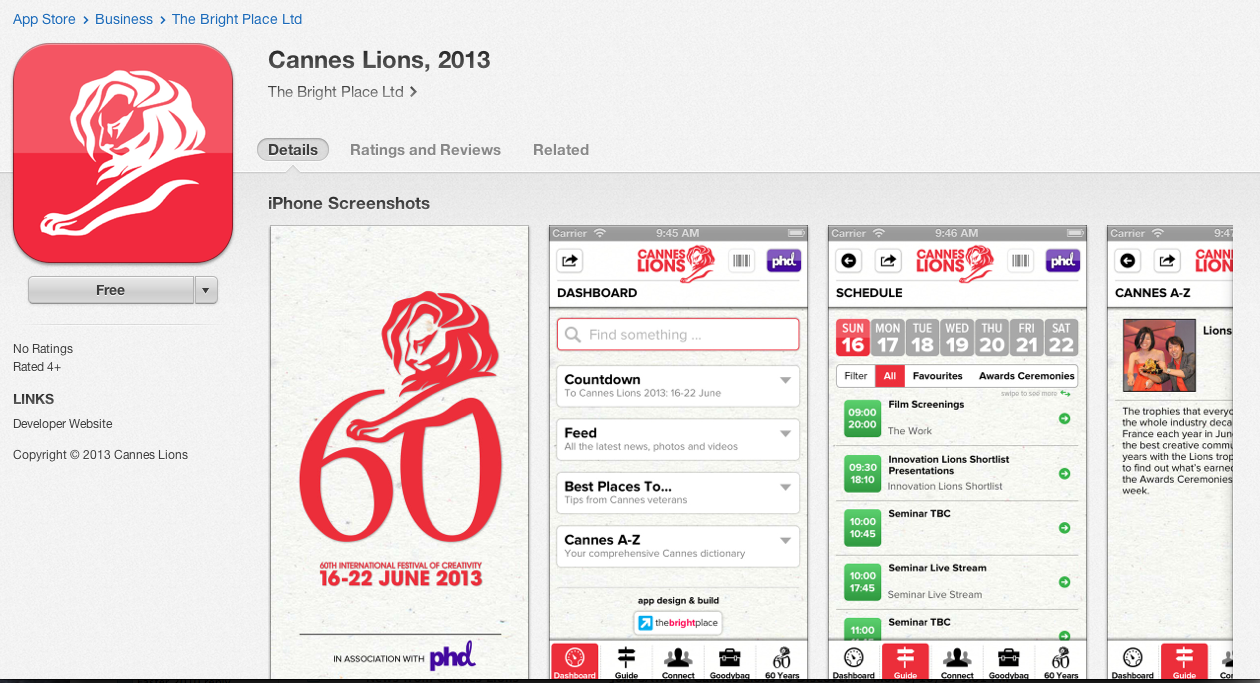Select the WED 19 day tab
1260x683 pixels.
pyautogui.click(x=957, y=337)
